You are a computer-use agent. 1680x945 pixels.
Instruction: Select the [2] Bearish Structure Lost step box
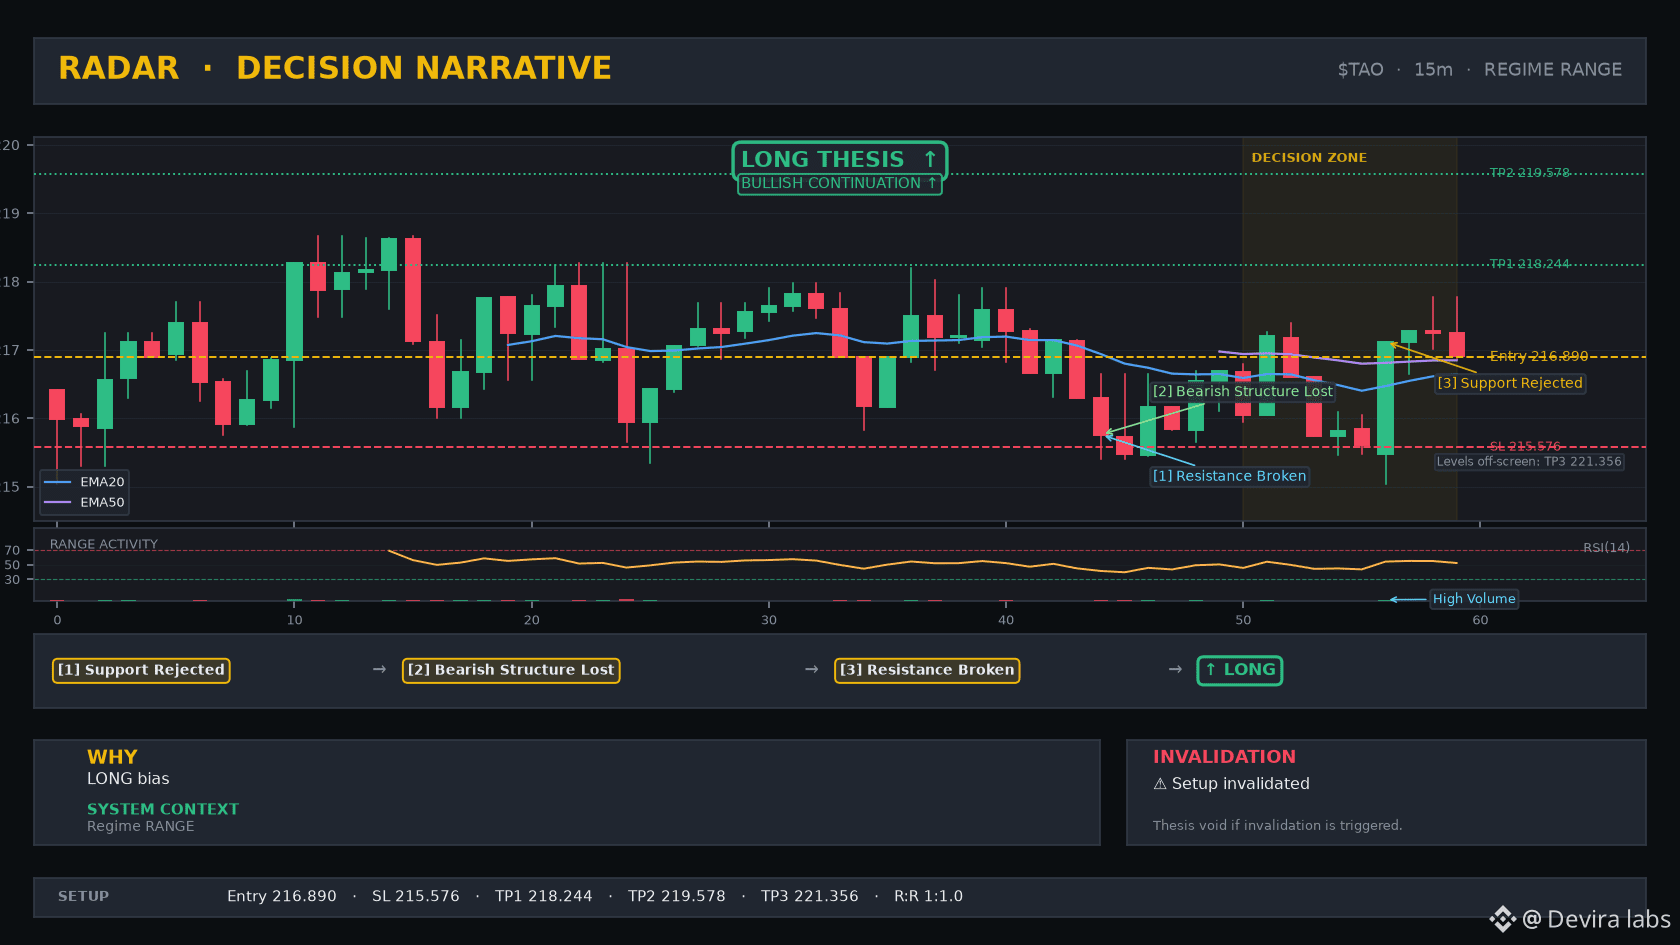click(511, 670)
